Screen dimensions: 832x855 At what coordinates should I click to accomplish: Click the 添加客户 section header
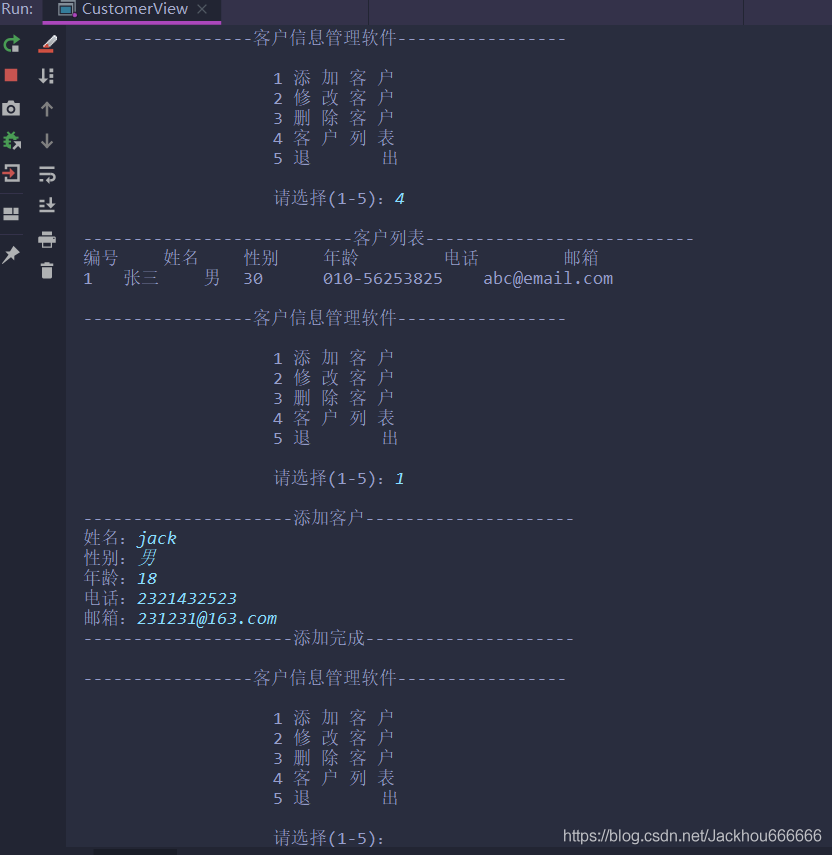(329, 518)
